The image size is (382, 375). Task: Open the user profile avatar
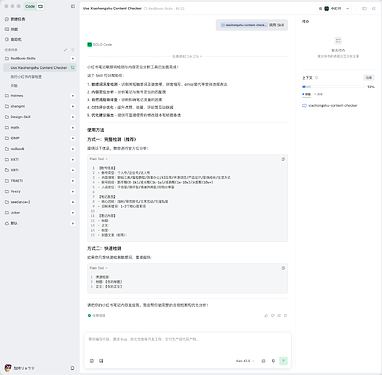(8, 368)
